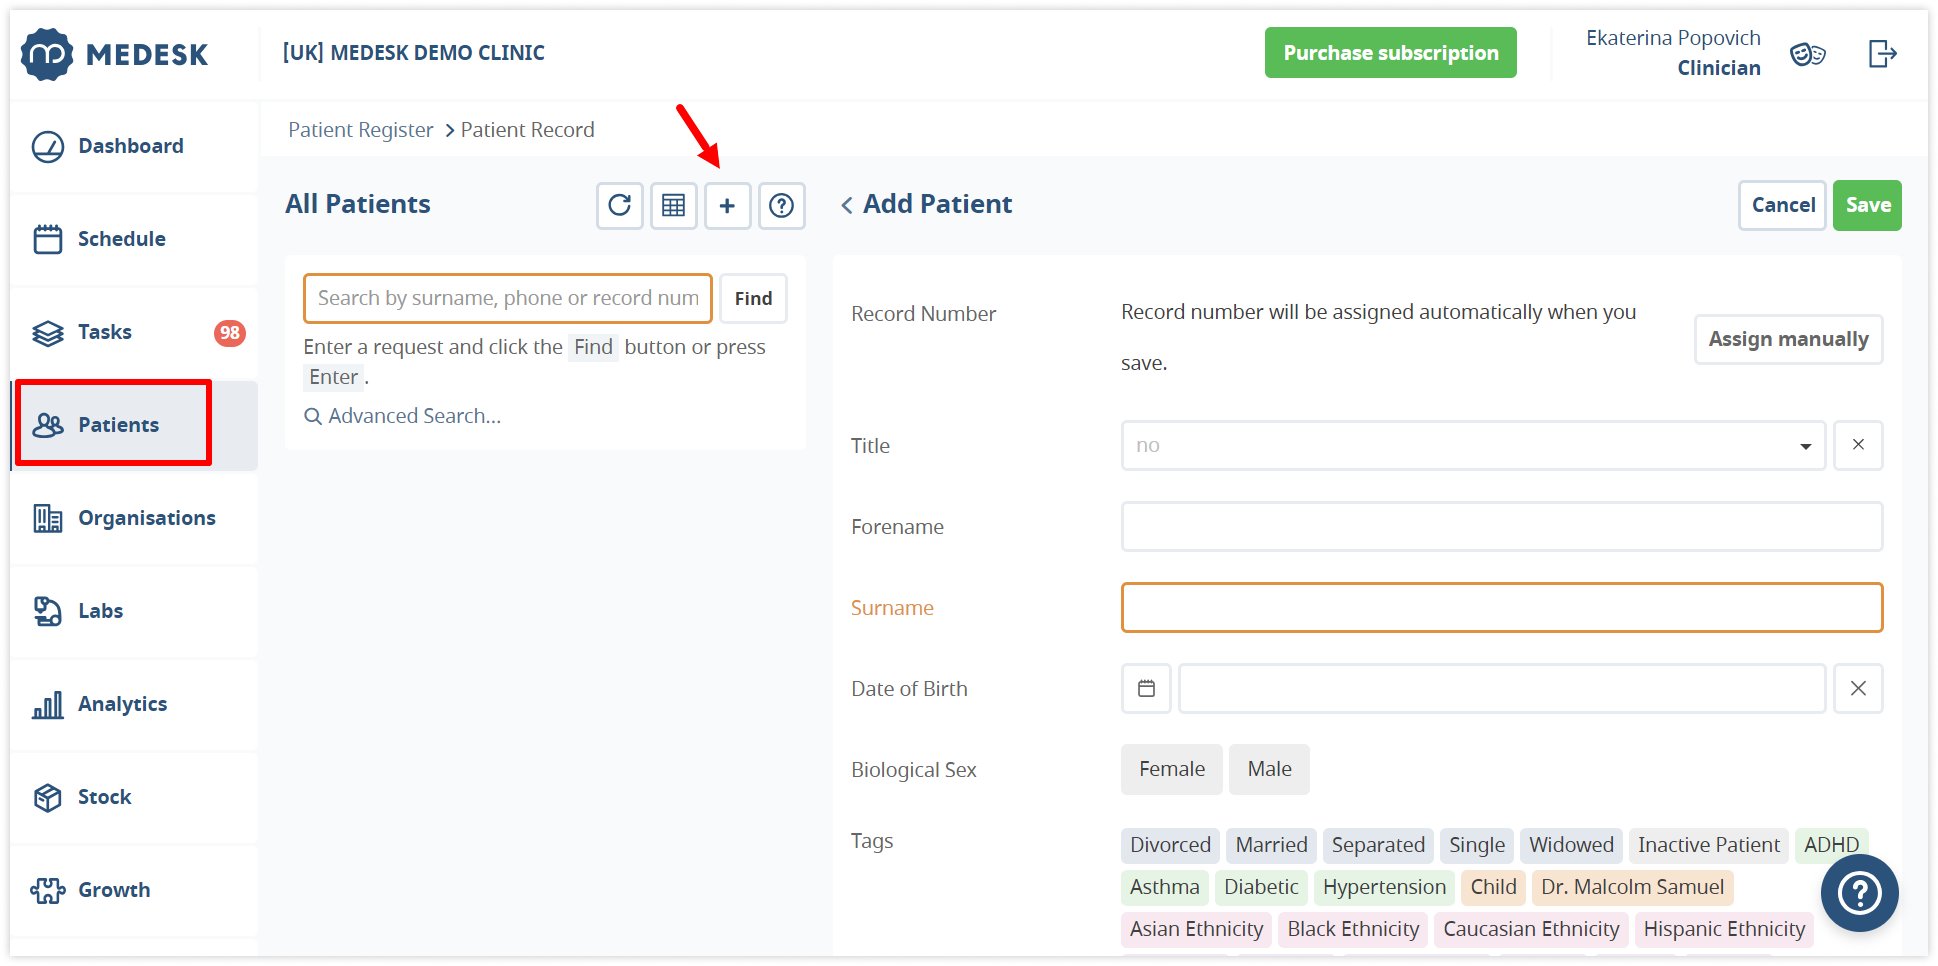Image resolution: width=1938 pixels, height=966 pixels.
Task: Open the Dashboard section
Action: pyautogui.click(x=131, y=145)
